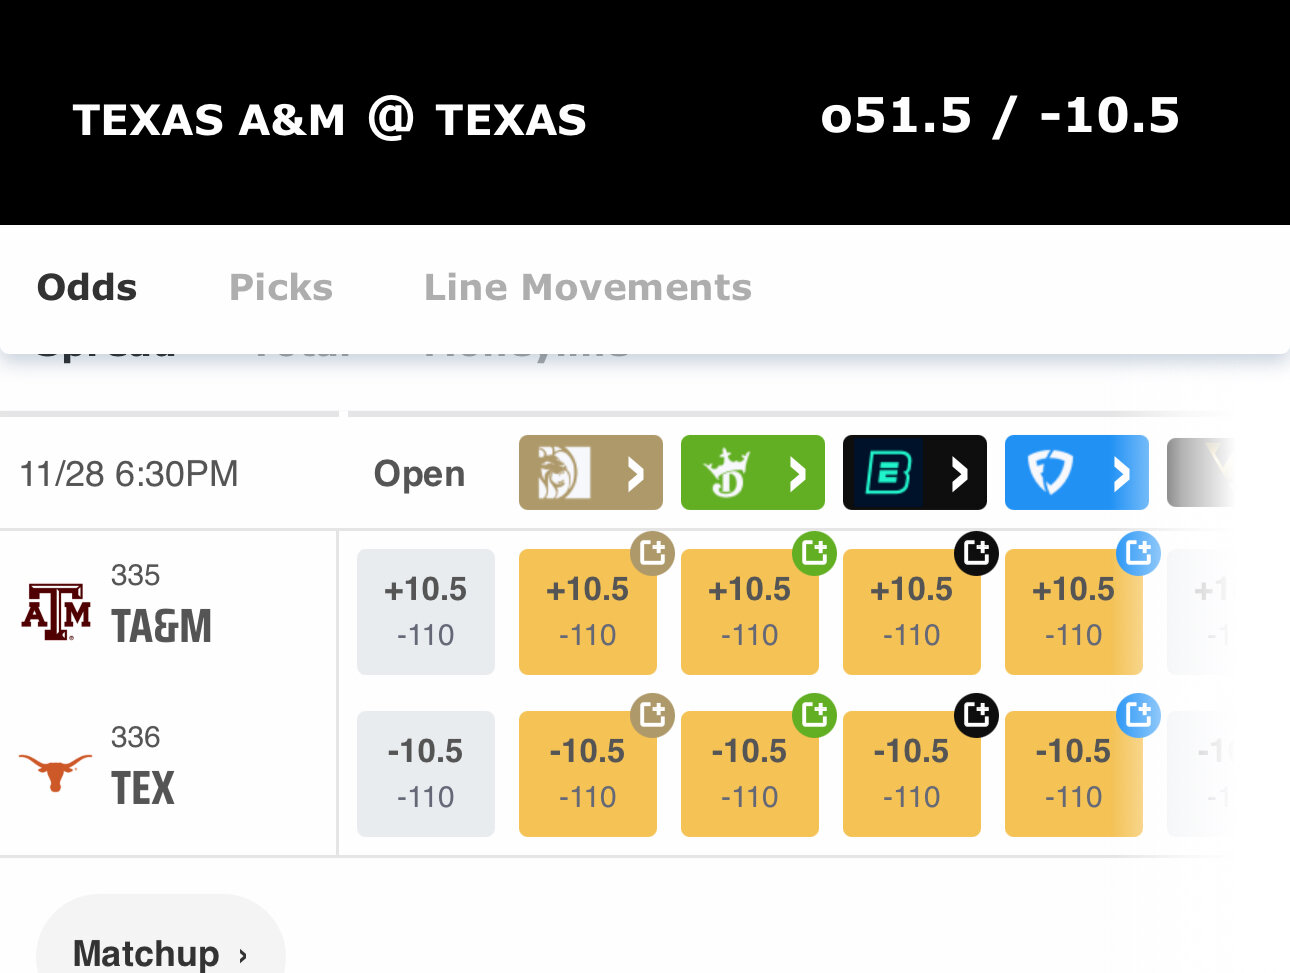Open the Matchup button

click(x=160, y=951)
